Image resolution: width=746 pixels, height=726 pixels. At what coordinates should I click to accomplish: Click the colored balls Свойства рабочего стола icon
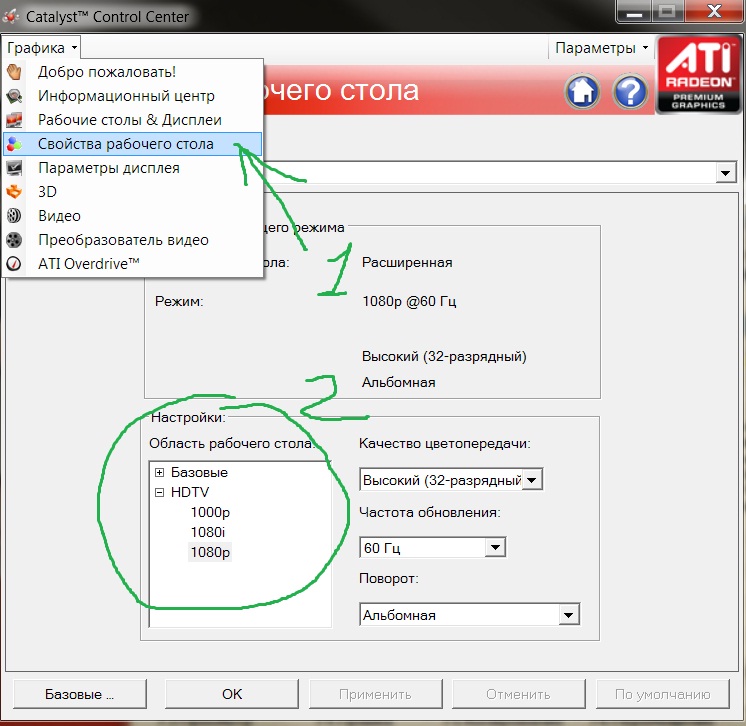[x=14, y=144]
